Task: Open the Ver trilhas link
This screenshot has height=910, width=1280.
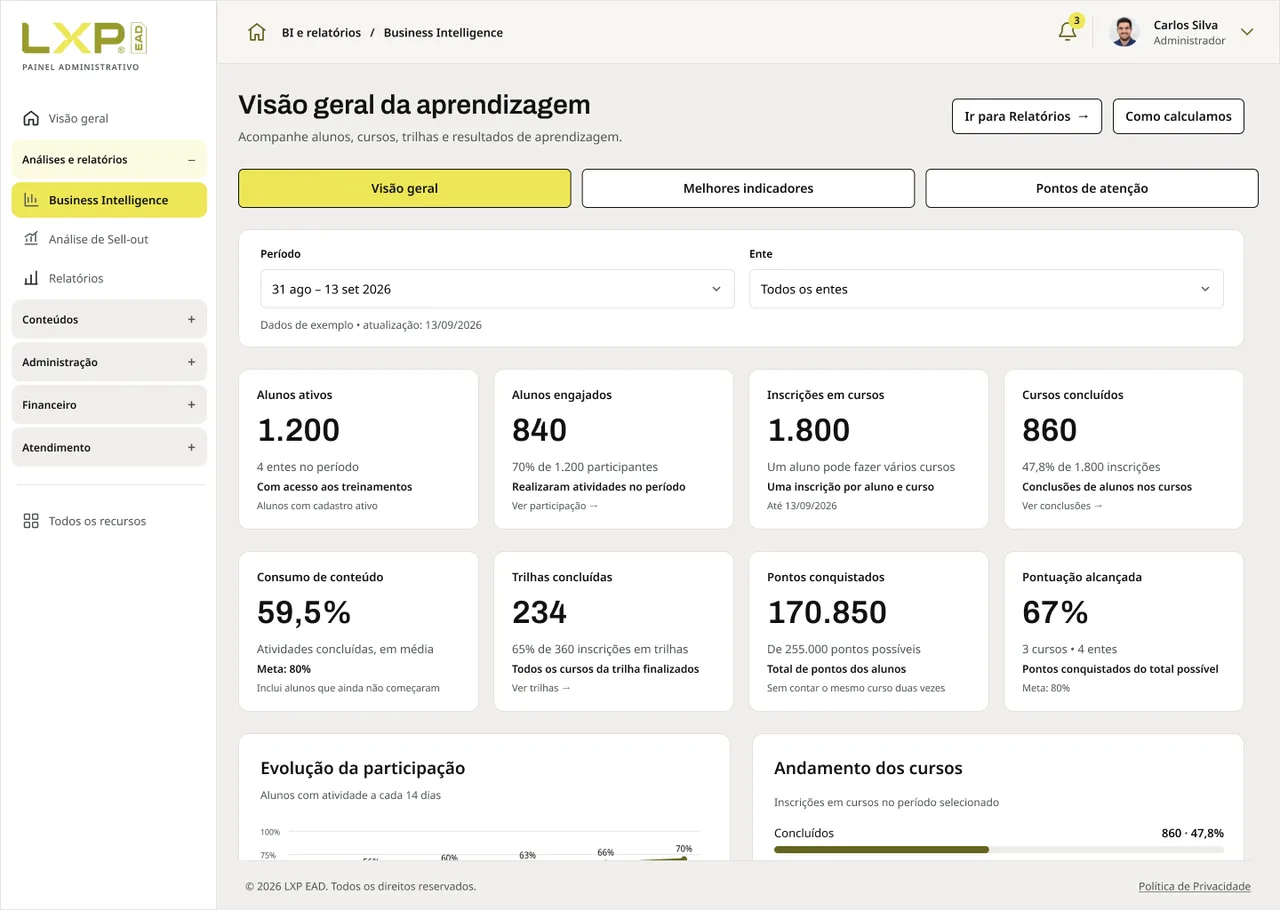Action: click(x=541, y=688)
